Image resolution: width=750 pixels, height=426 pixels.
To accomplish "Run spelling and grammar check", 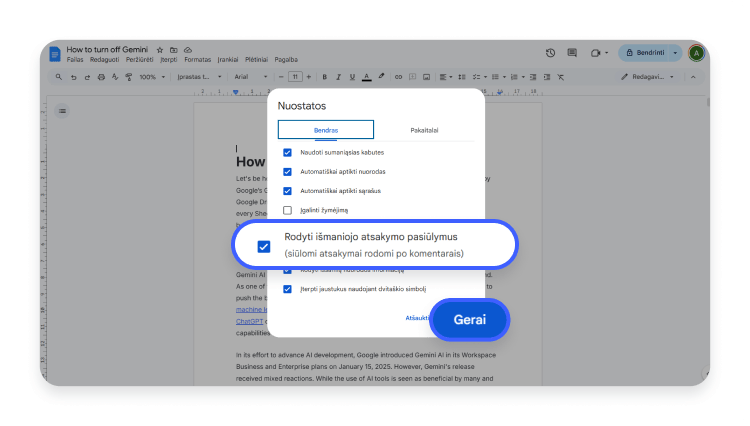I will point(115,77).
